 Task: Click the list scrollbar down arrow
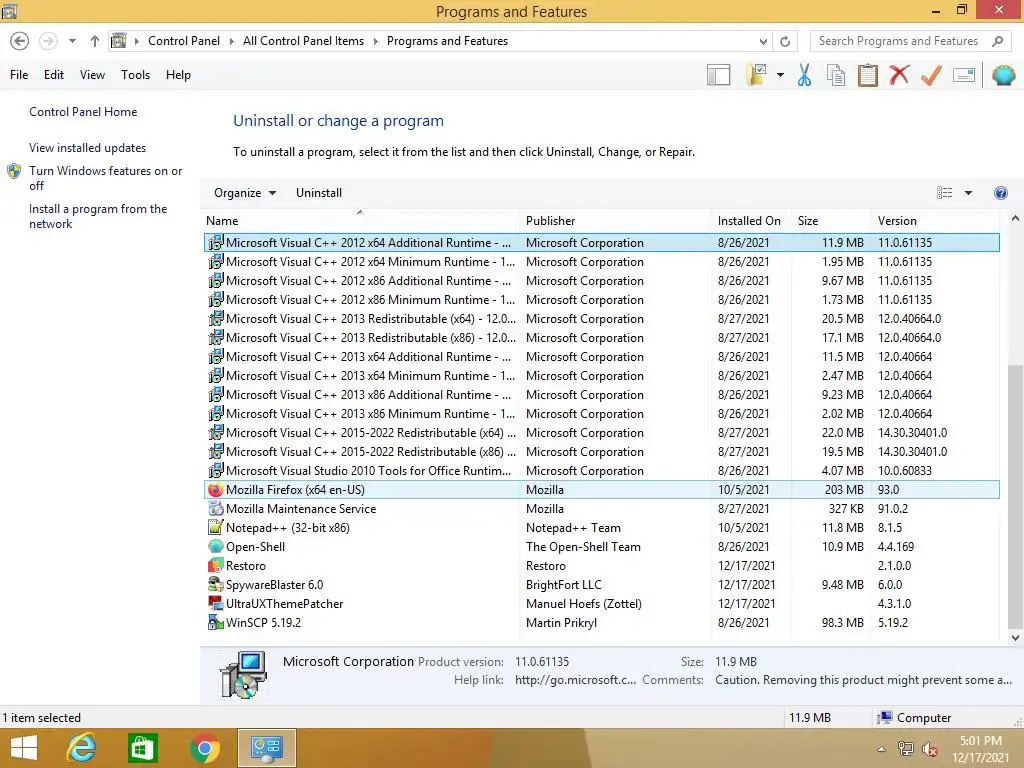(1015, 638)
